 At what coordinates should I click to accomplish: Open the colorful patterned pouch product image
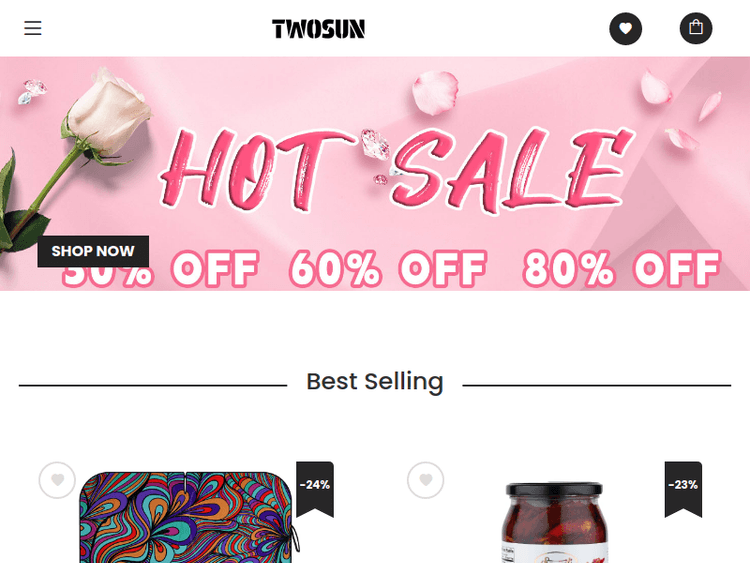tap(189, 517)
